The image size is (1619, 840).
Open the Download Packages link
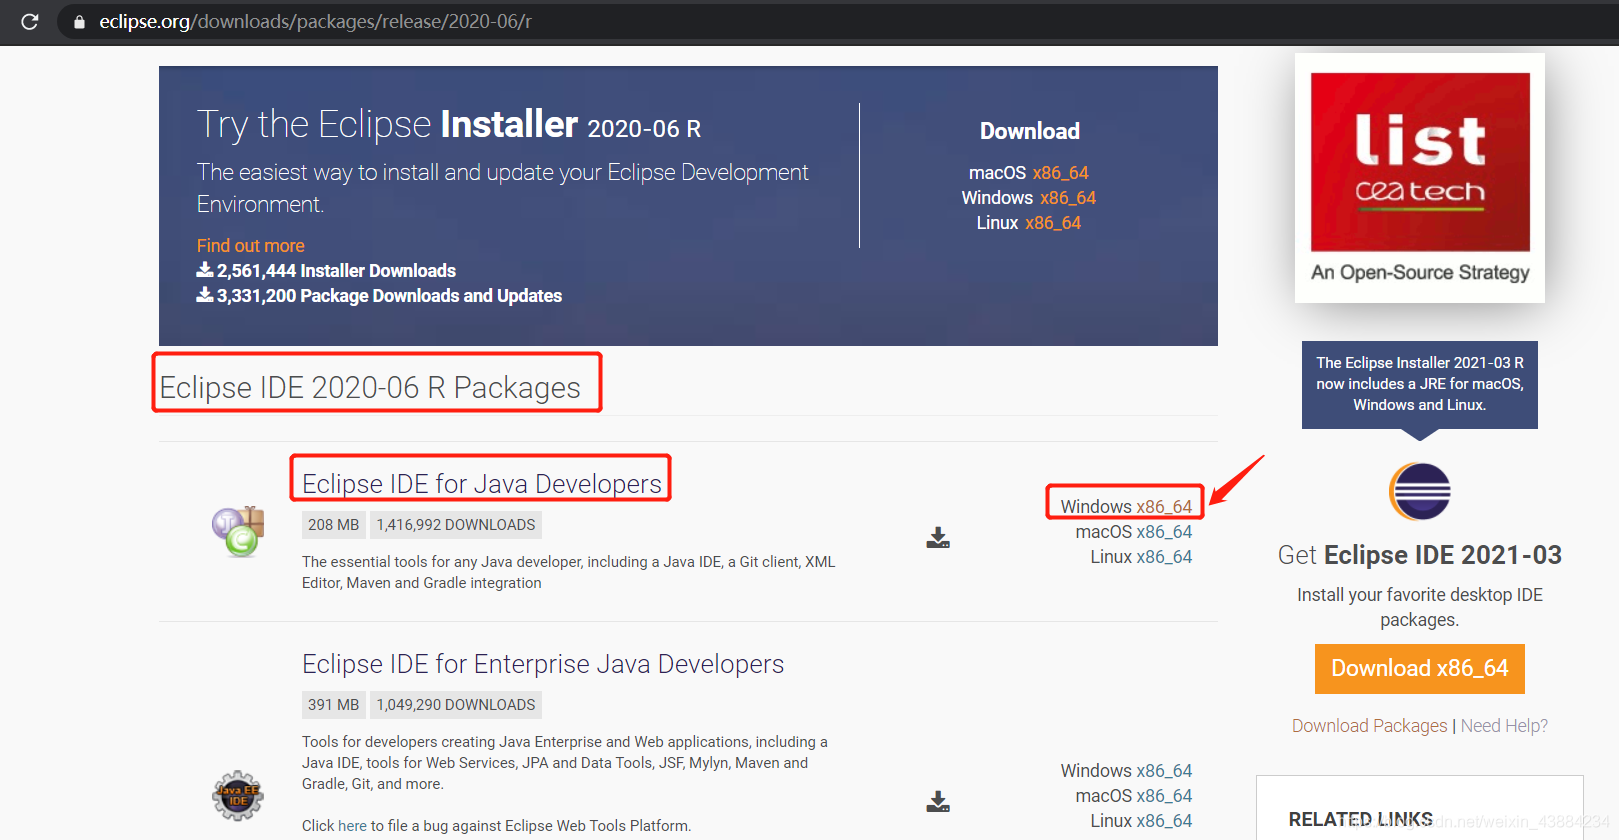click(1369, 726)
